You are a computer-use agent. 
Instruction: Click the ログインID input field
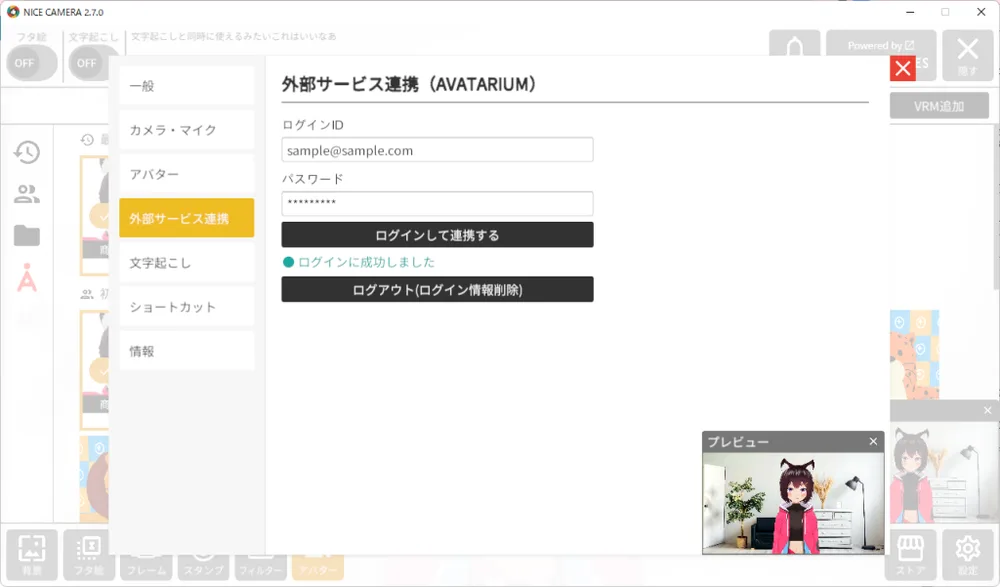tap(438, 150)
